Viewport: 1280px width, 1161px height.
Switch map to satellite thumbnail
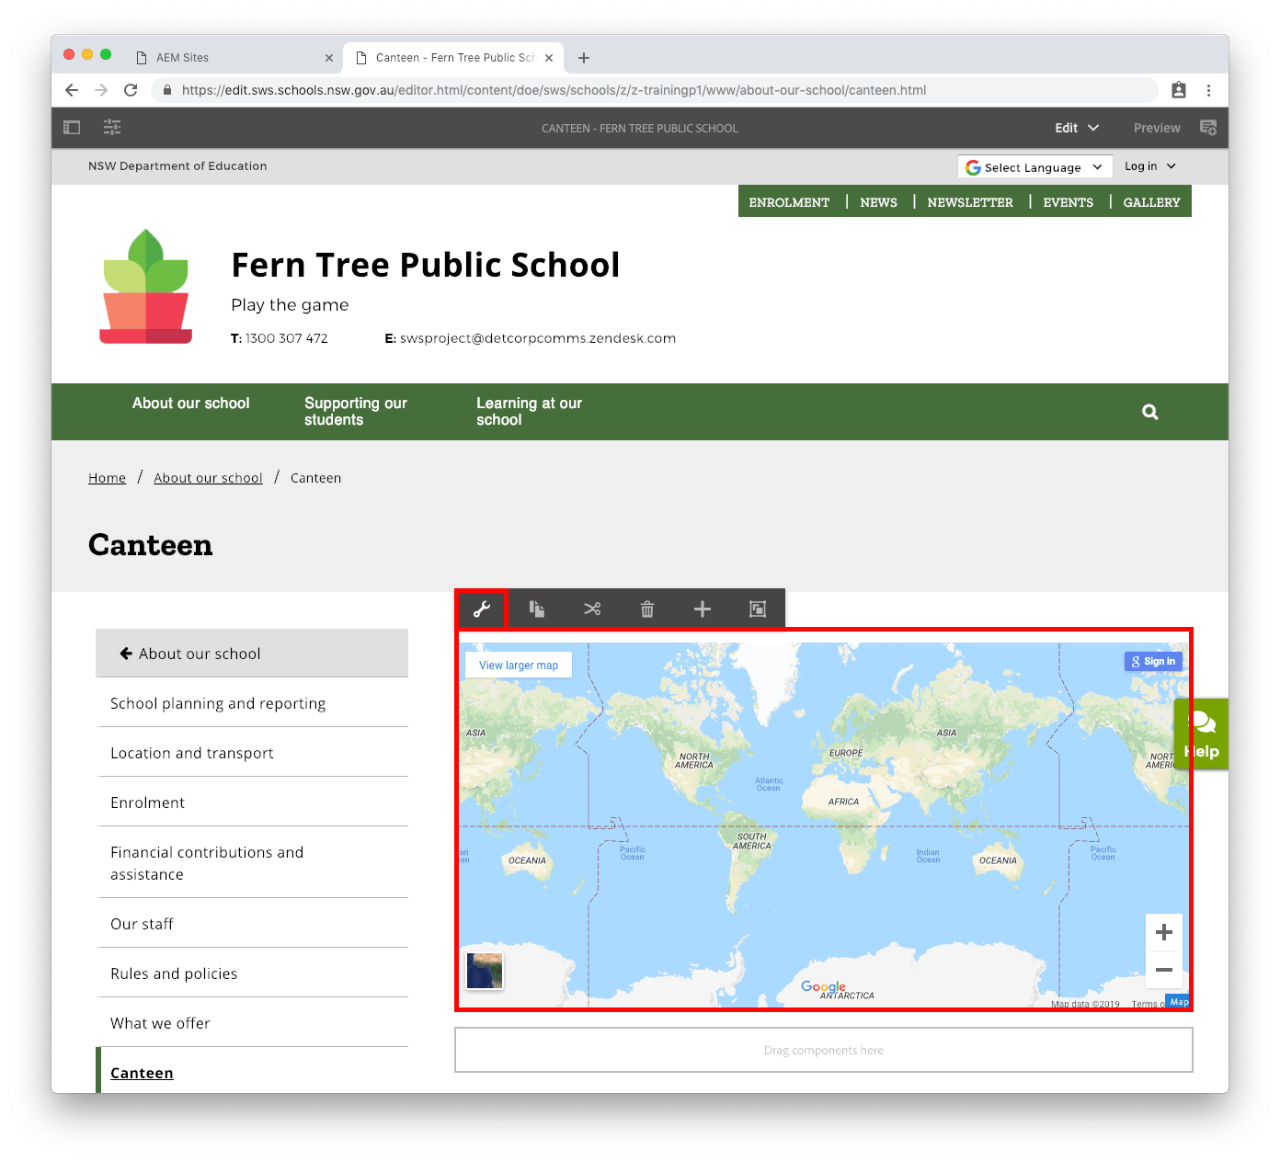coord(485,970)
